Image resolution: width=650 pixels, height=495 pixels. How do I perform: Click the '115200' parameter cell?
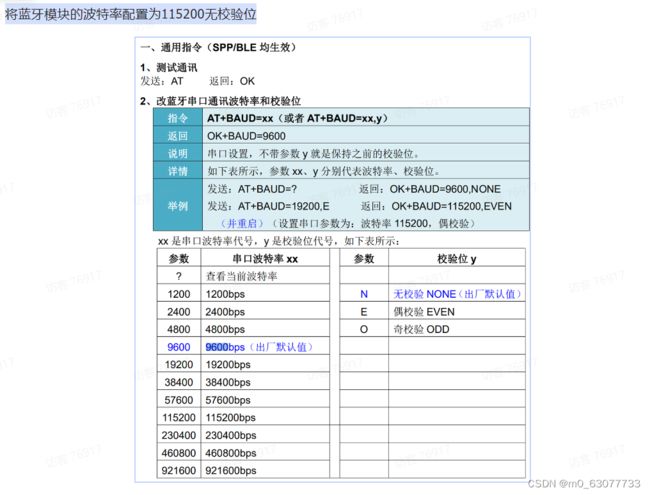(x=179, y=417)
